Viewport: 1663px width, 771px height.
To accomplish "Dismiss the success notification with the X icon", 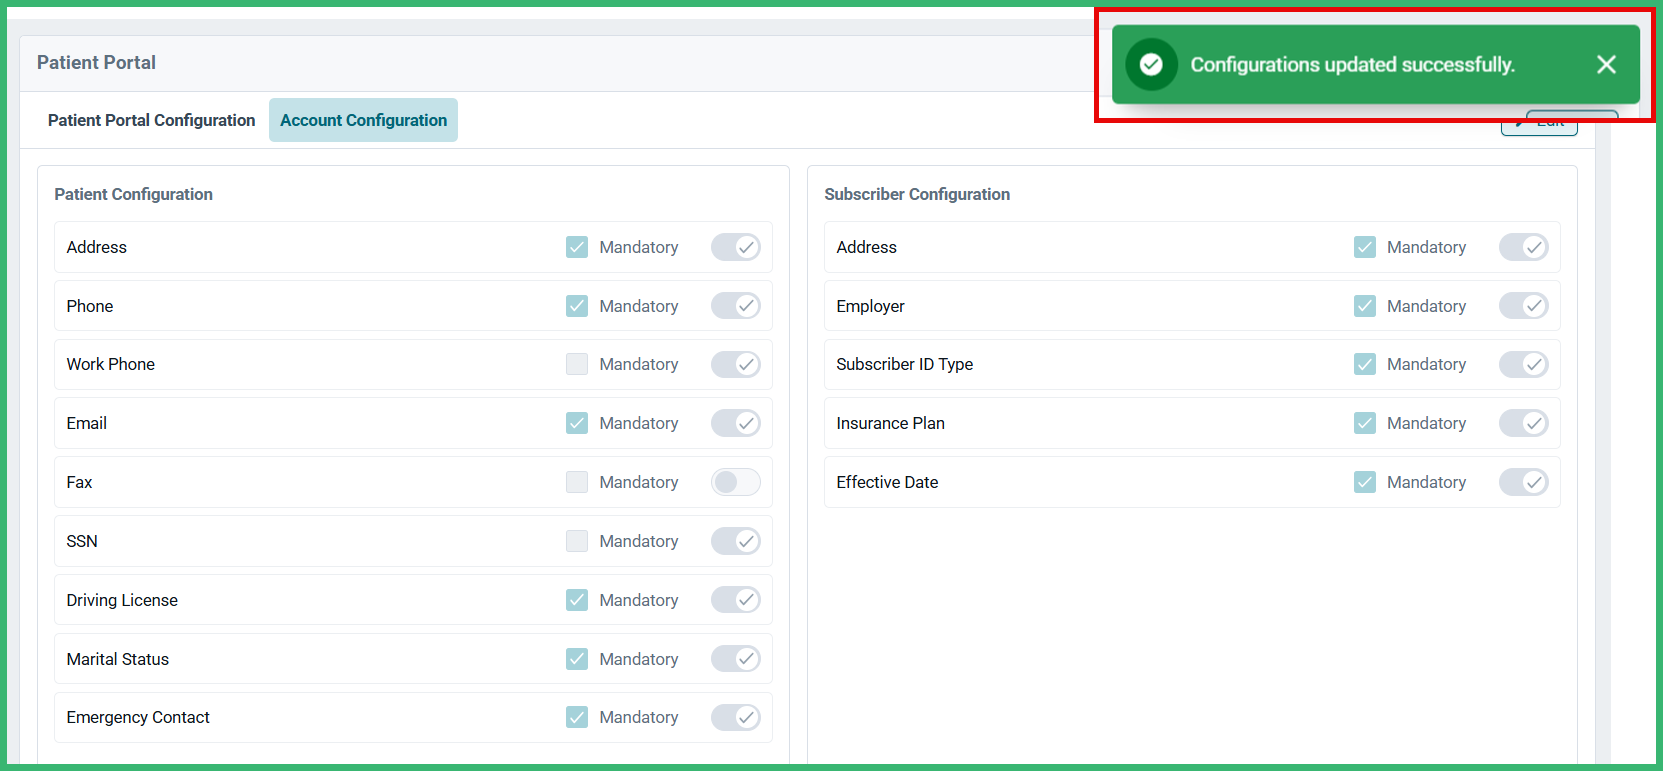I will (x=1606, y=65).
